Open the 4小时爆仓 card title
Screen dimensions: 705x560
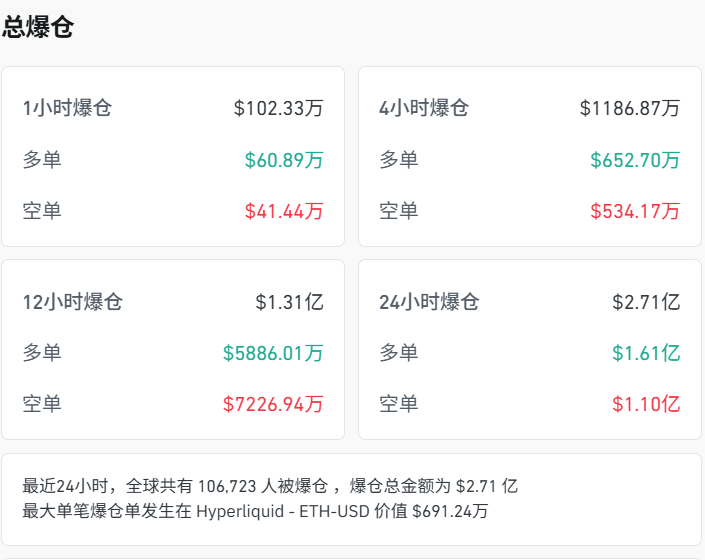(424, 108)
